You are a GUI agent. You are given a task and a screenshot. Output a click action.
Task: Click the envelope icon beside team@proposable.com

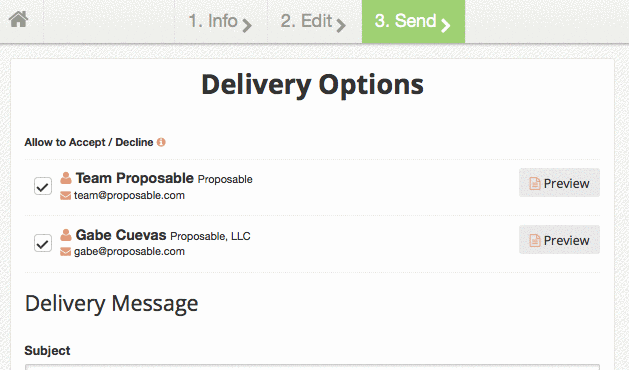click(x=65, y=195)
